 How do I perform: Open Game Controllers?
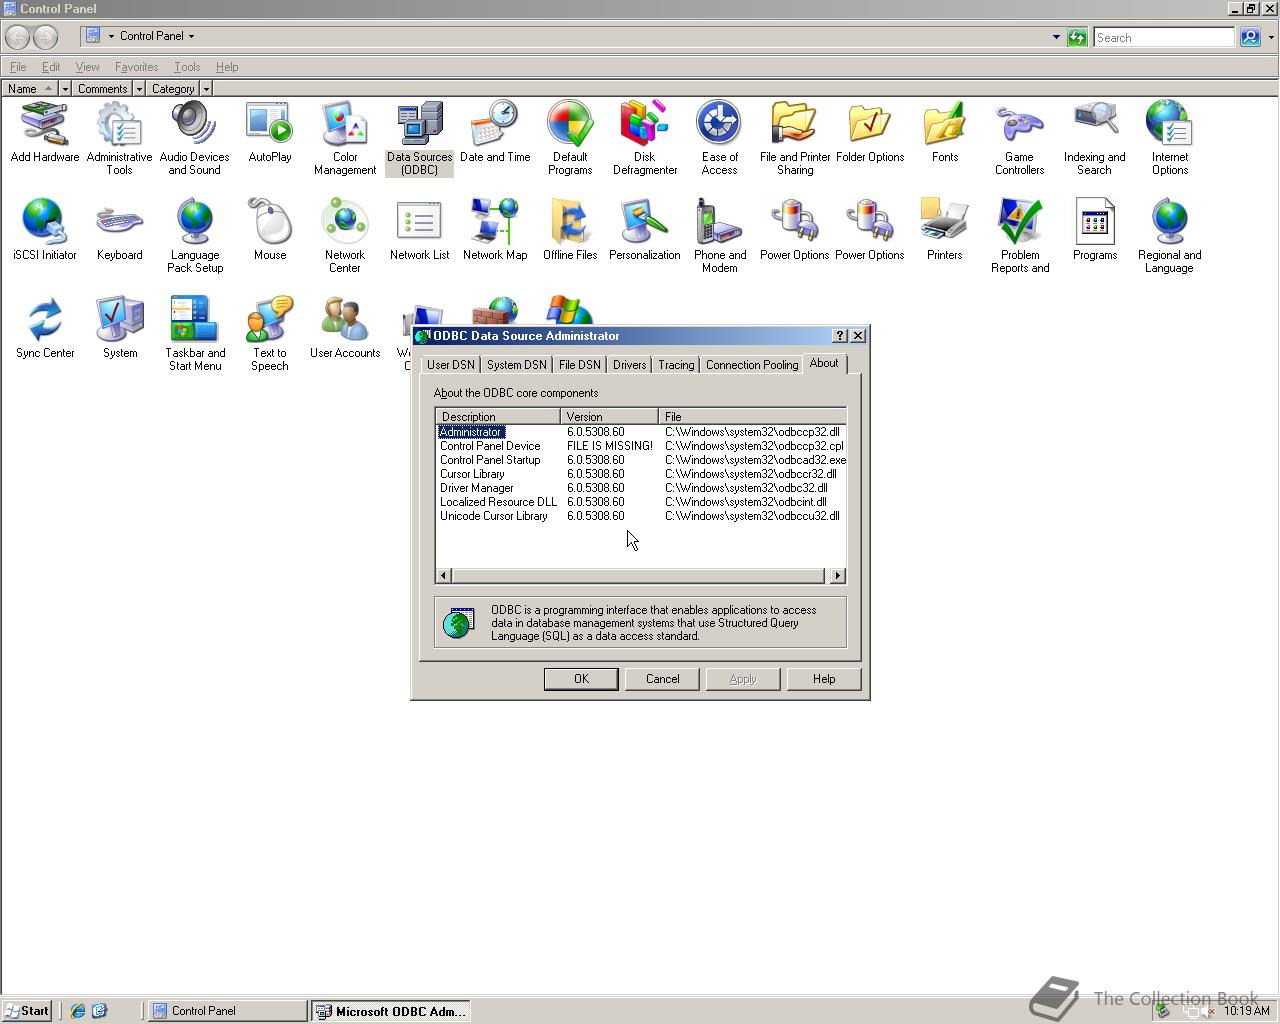coord(1019,138)
